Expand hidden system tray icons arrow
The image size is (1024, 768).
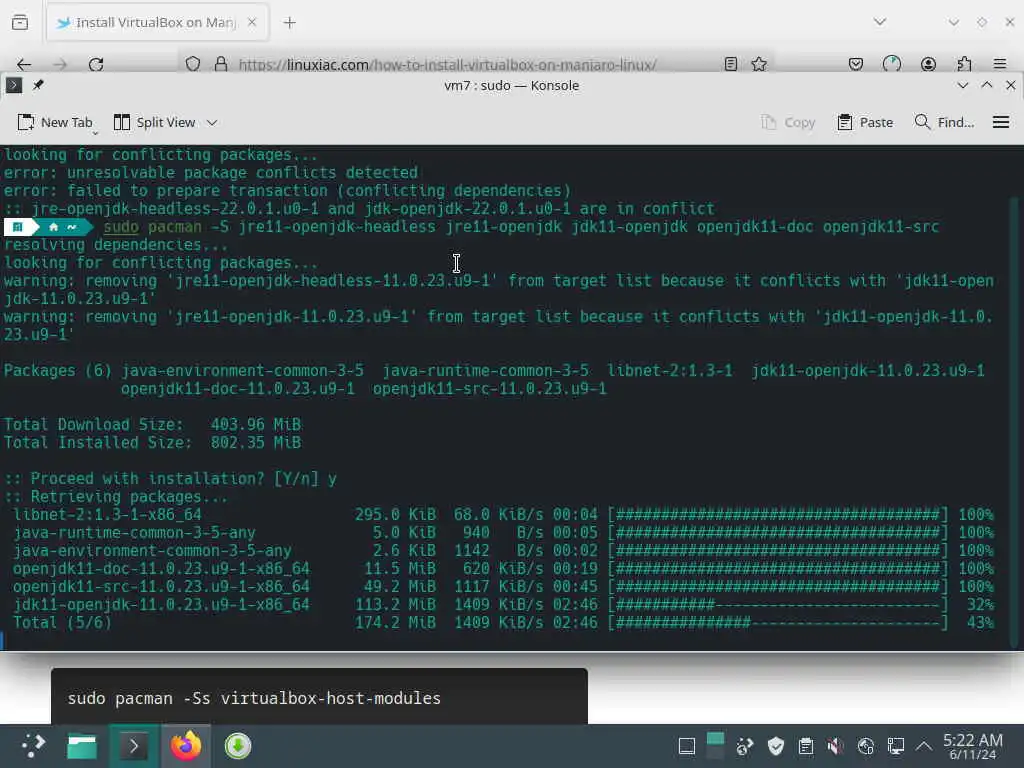[x=924, y=746]
